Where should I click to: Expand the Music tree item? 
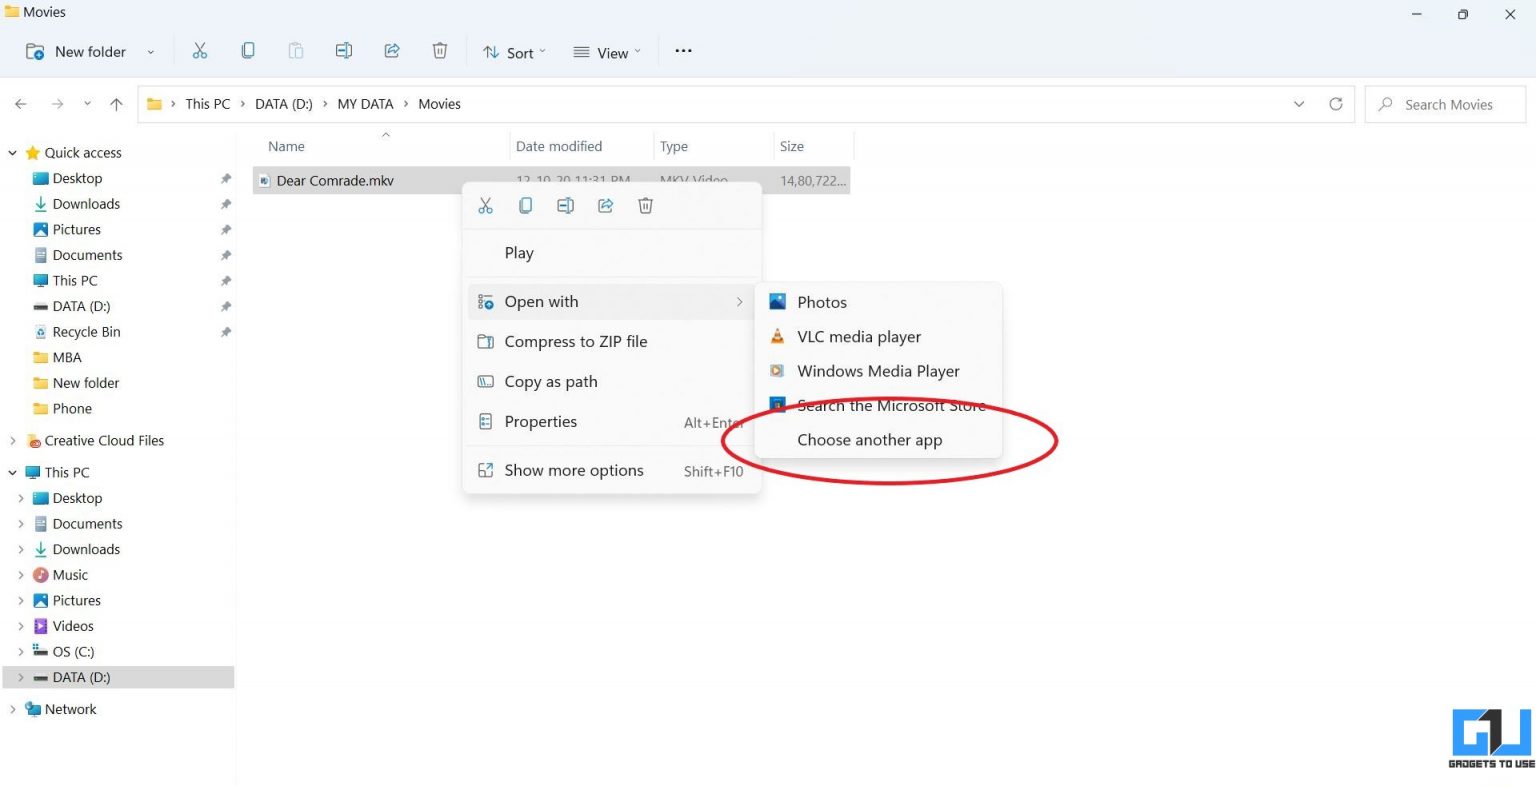click(21, 574)
